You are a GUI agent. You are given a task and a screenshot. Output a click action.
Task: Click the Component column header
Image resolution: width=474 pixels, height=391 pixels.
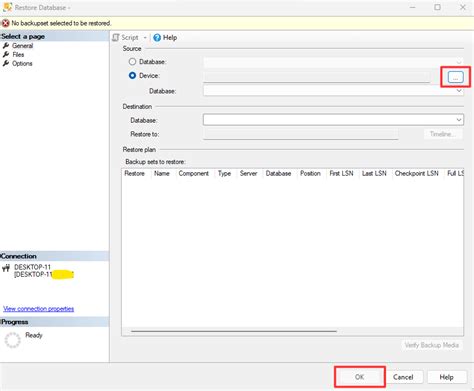193,173
